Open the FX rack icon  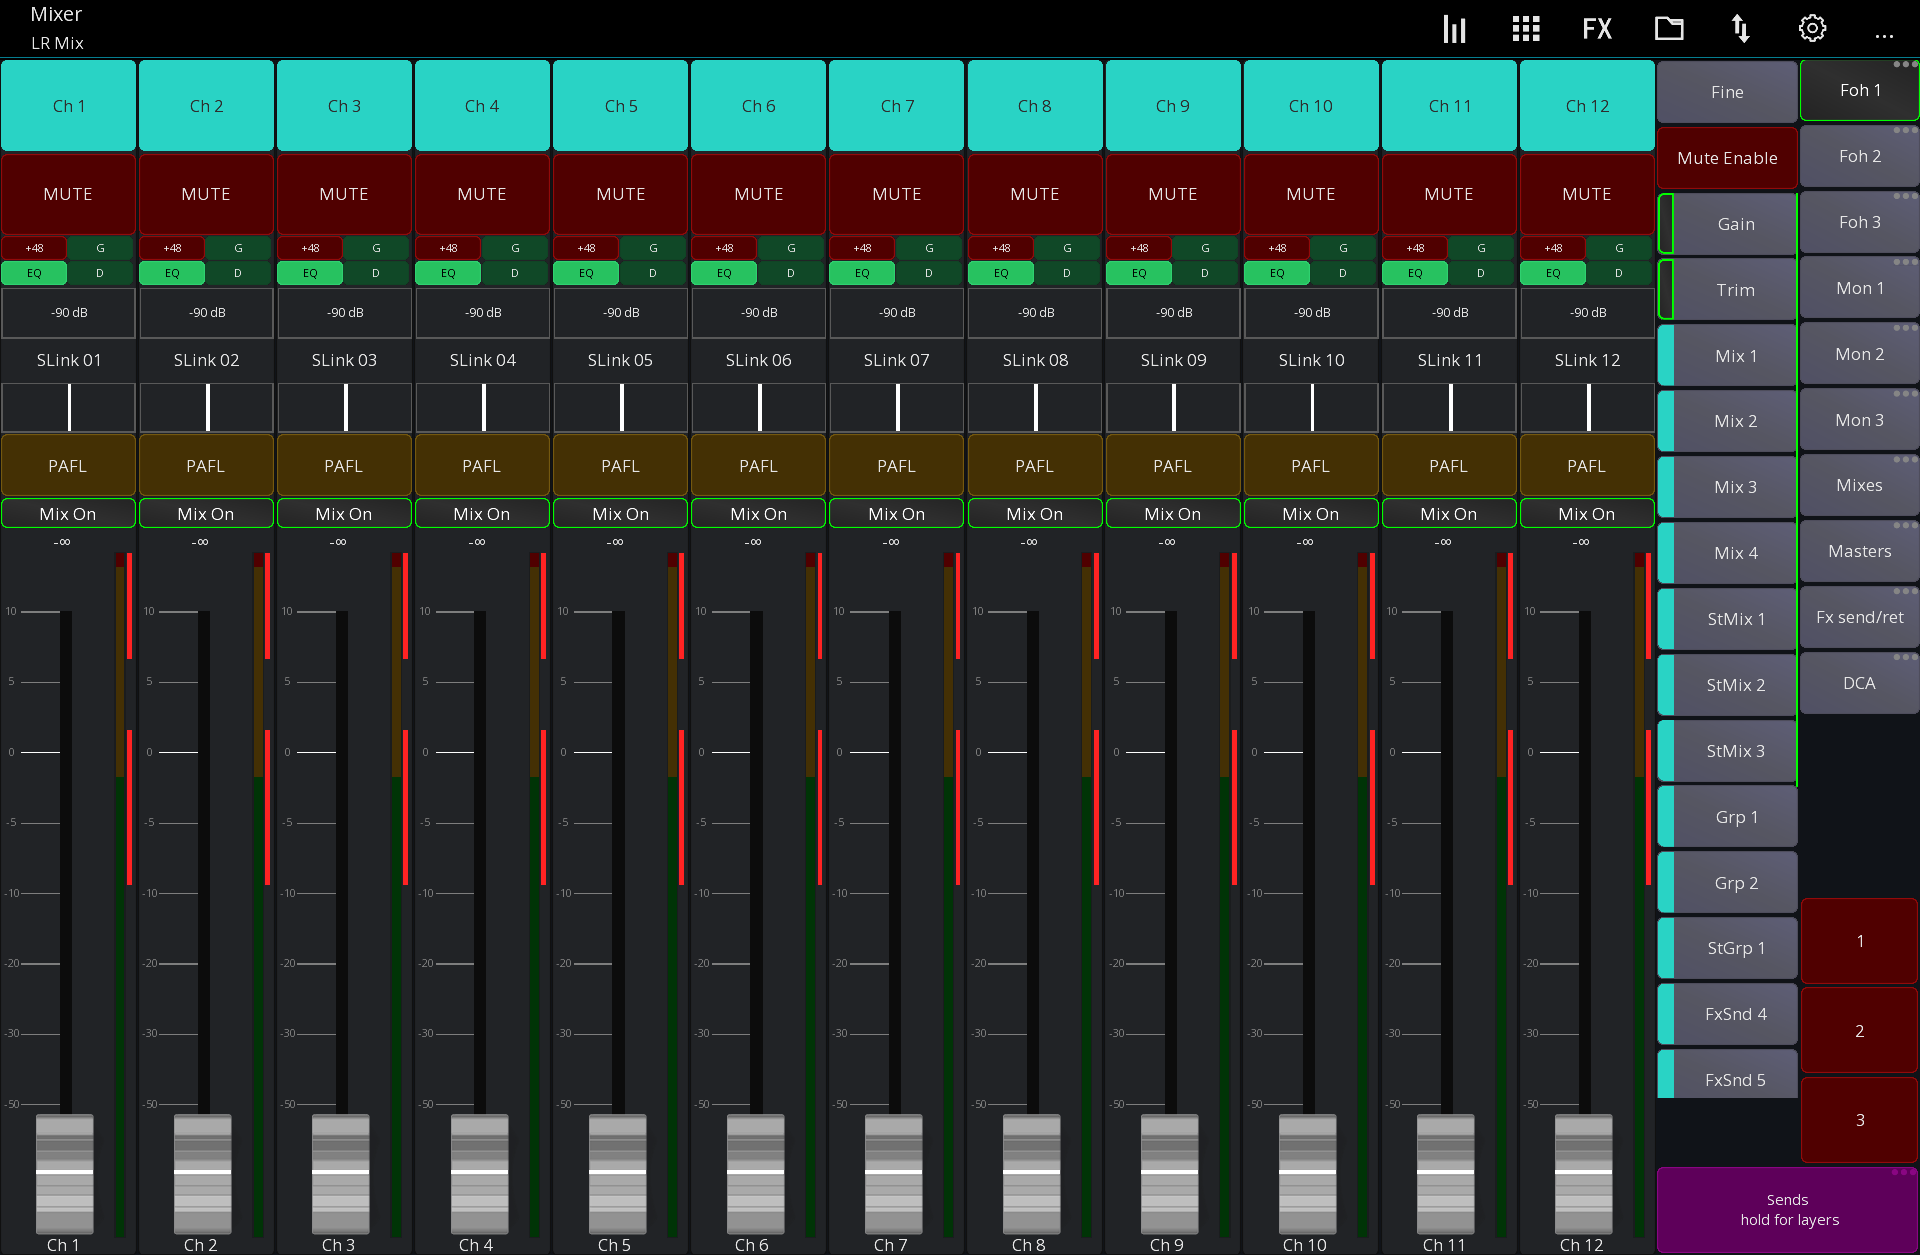pos(1597,28)
